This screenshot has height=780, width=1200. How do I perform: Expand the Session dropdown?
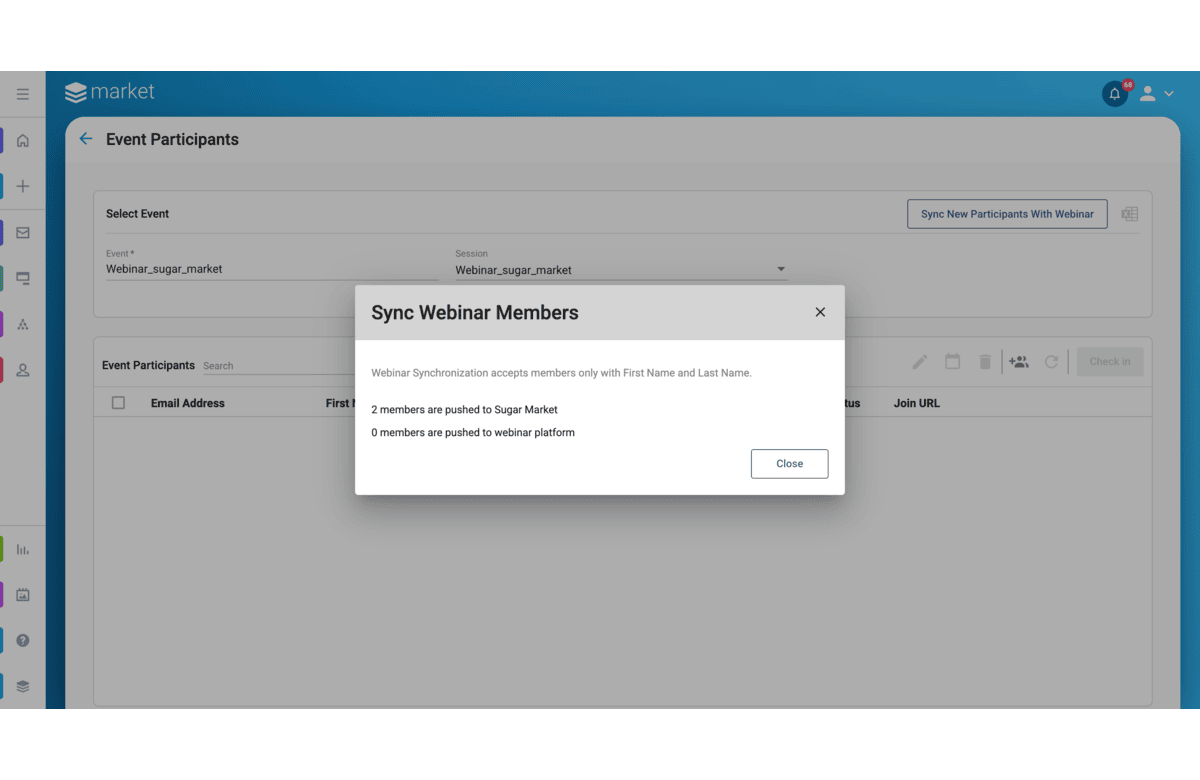pos(781,269)
